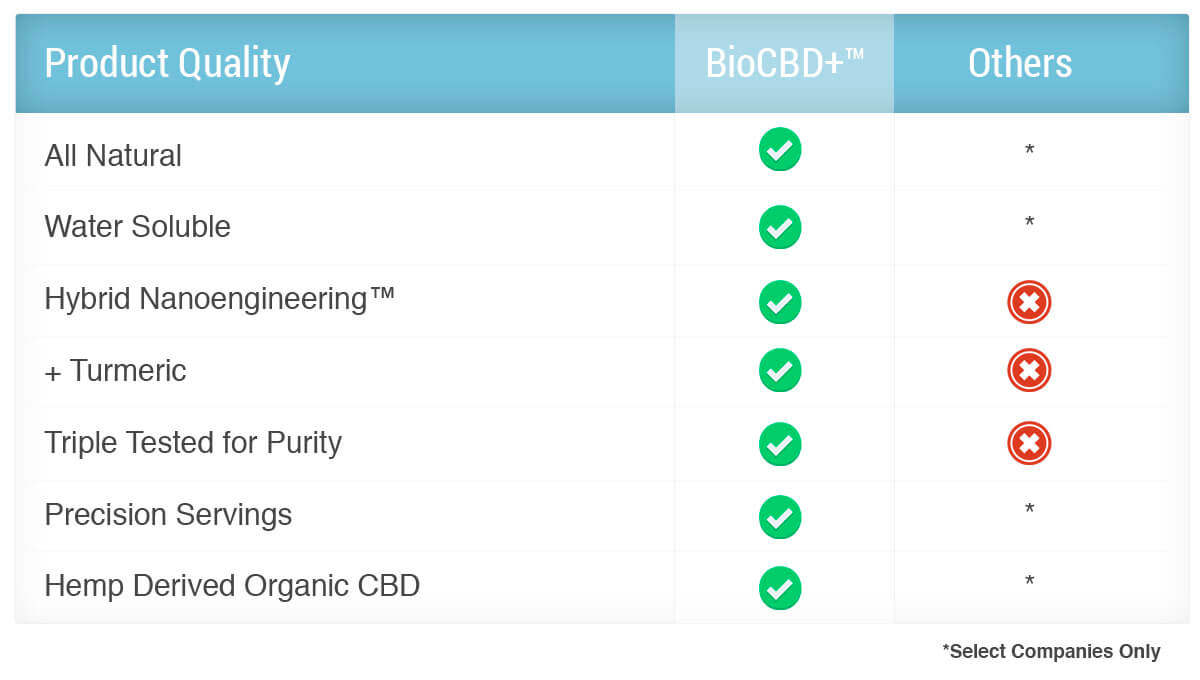The height and width of the screenshot is (680, 1200).
Task: Click the Water Soluble row label
Action: coord(137,227)
